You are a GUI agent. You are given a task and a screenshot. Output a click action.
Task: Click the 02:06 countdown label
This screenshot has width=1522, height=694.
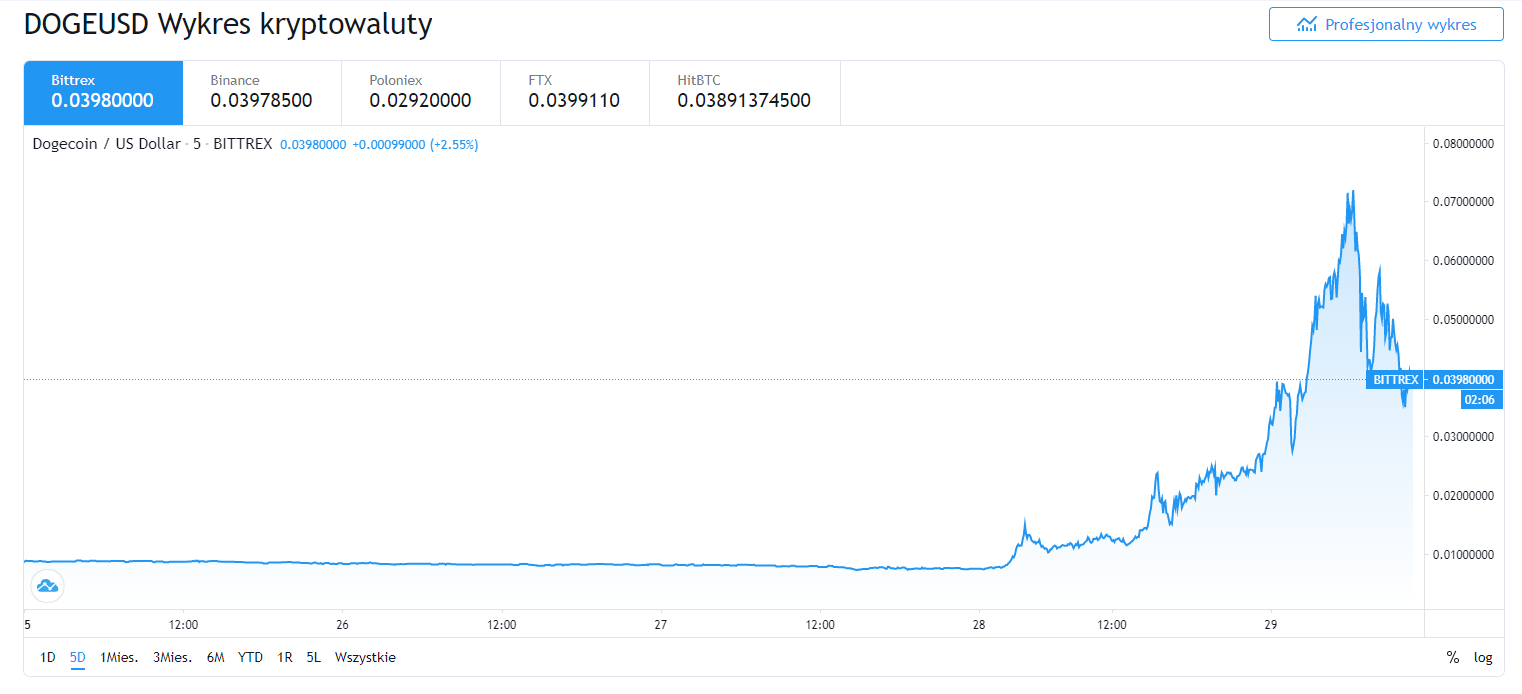[x=1482, y=399]
